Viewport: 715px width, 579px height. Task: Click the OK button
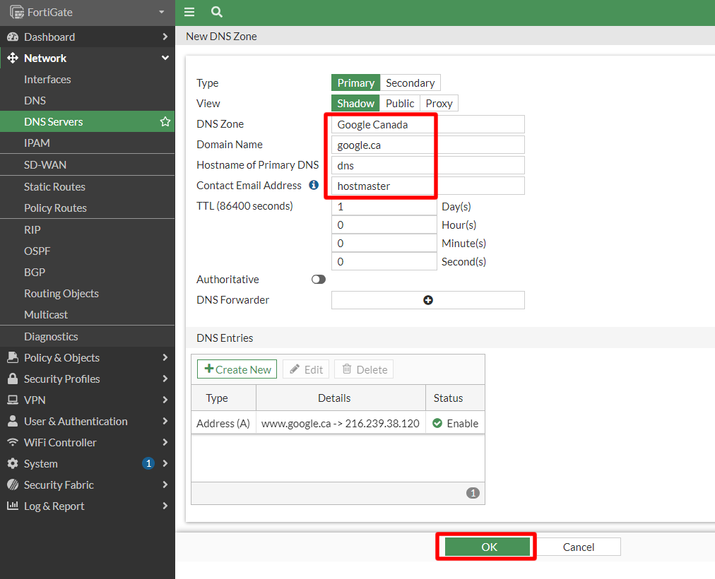click(487, 547)
